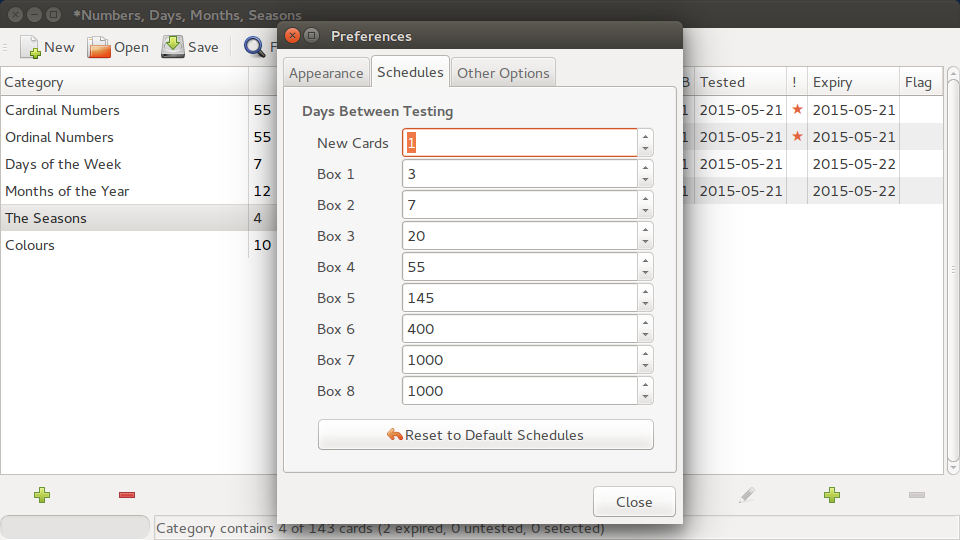This screenshot has height=540, width=960.
Task: Switch to the Appearance tab
Action: [x=326, y=73]
